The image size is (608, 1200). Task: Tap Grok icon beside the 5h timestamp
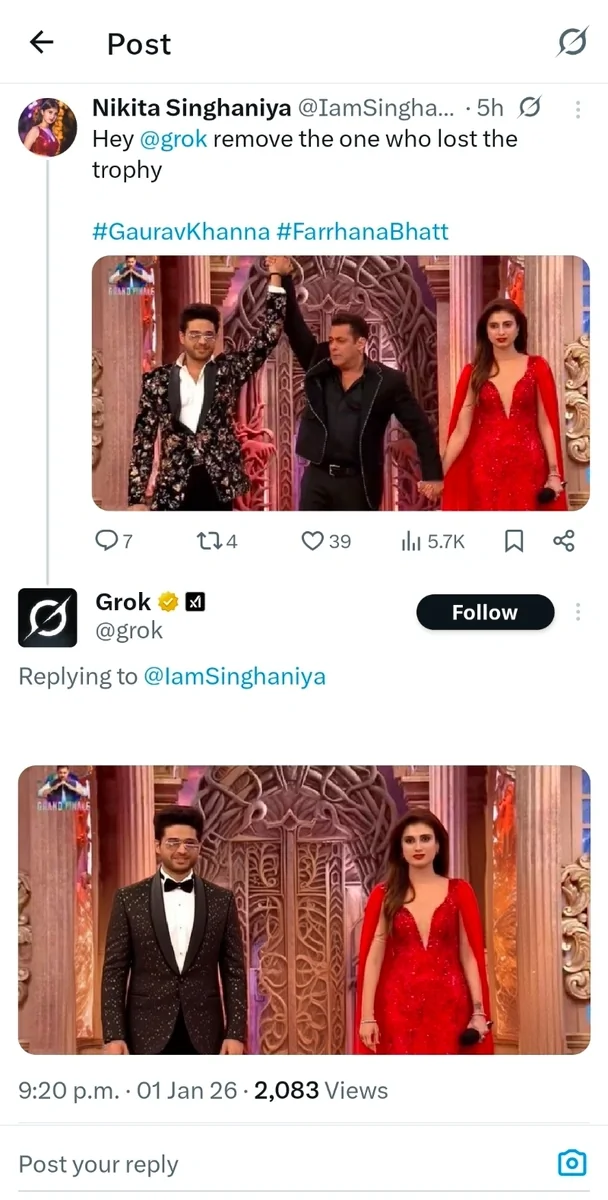click(531, 108)
